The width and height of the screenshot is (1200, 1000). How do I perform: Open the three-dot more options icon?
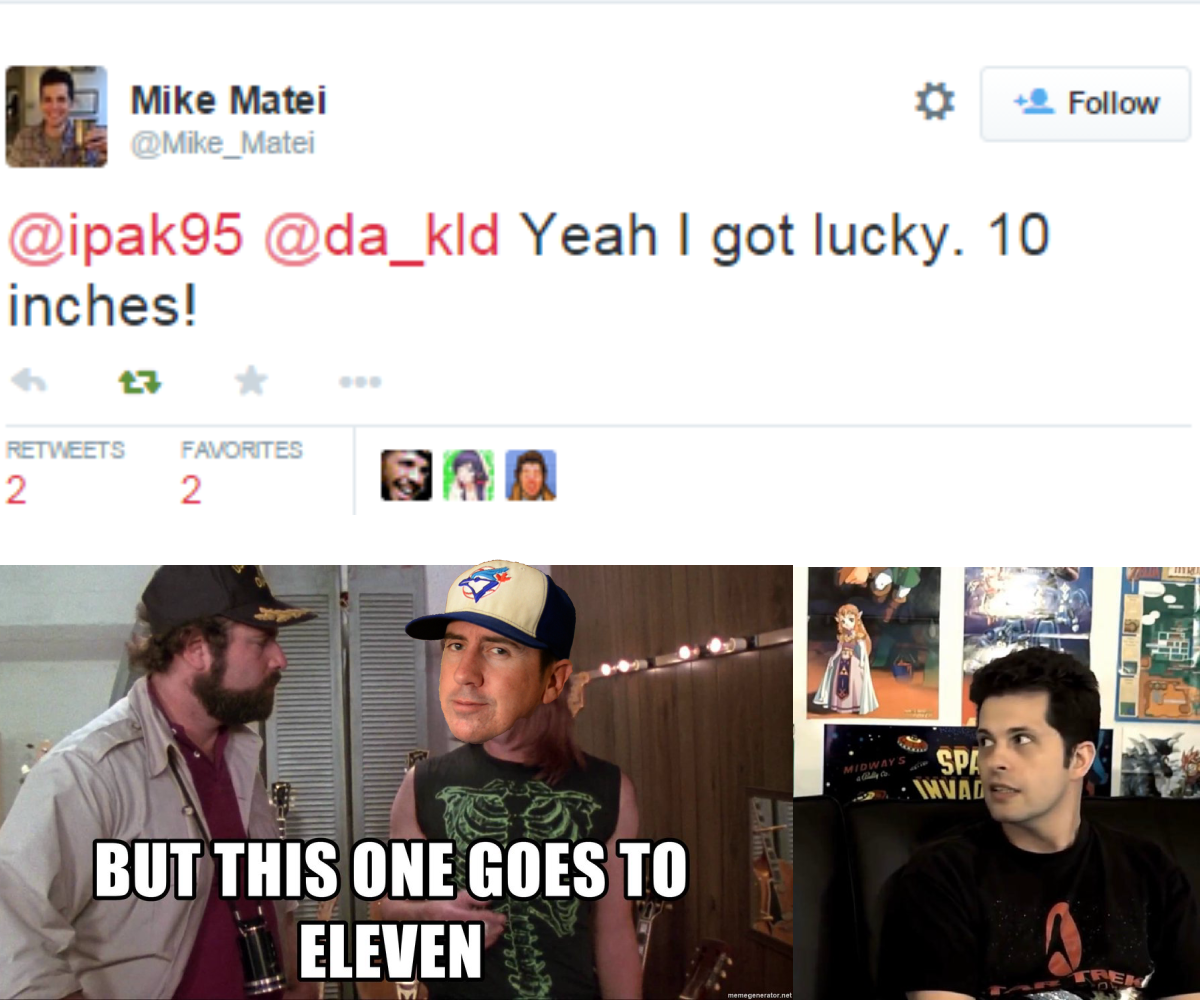tap(360, 381)
